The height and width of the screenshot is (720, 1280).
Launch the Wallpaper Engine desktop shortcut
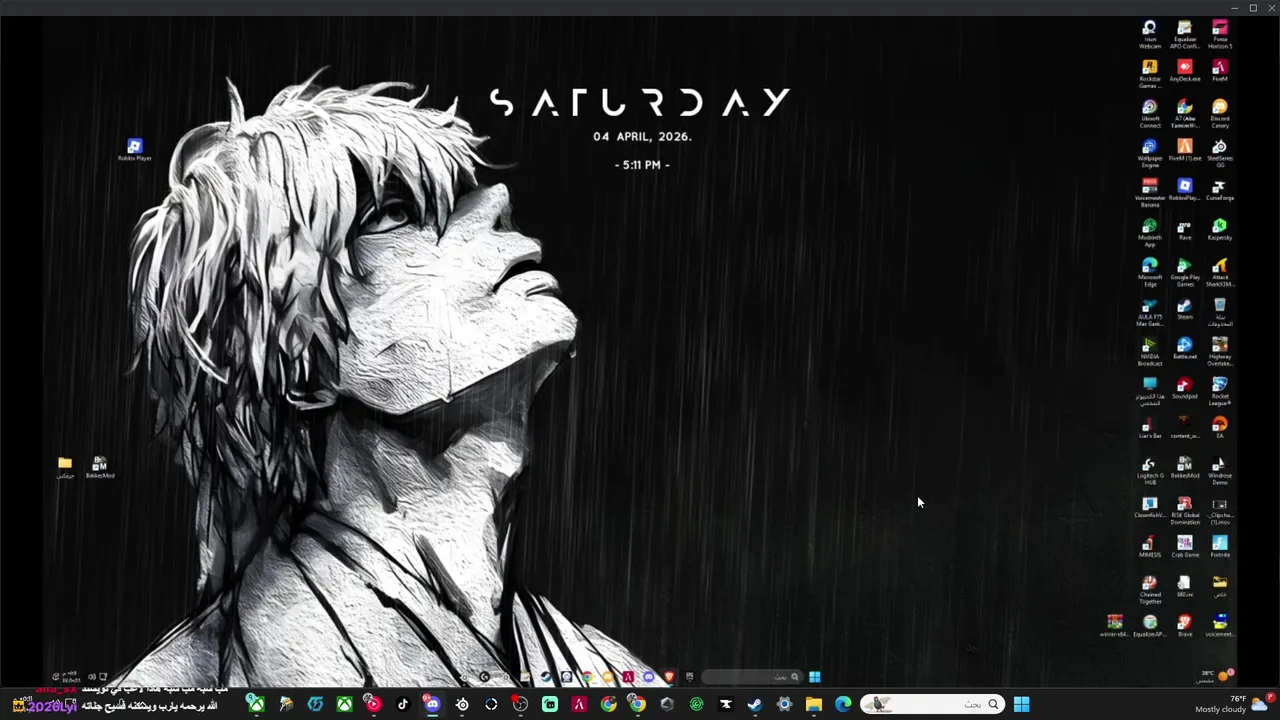(x=1150, y=153)
